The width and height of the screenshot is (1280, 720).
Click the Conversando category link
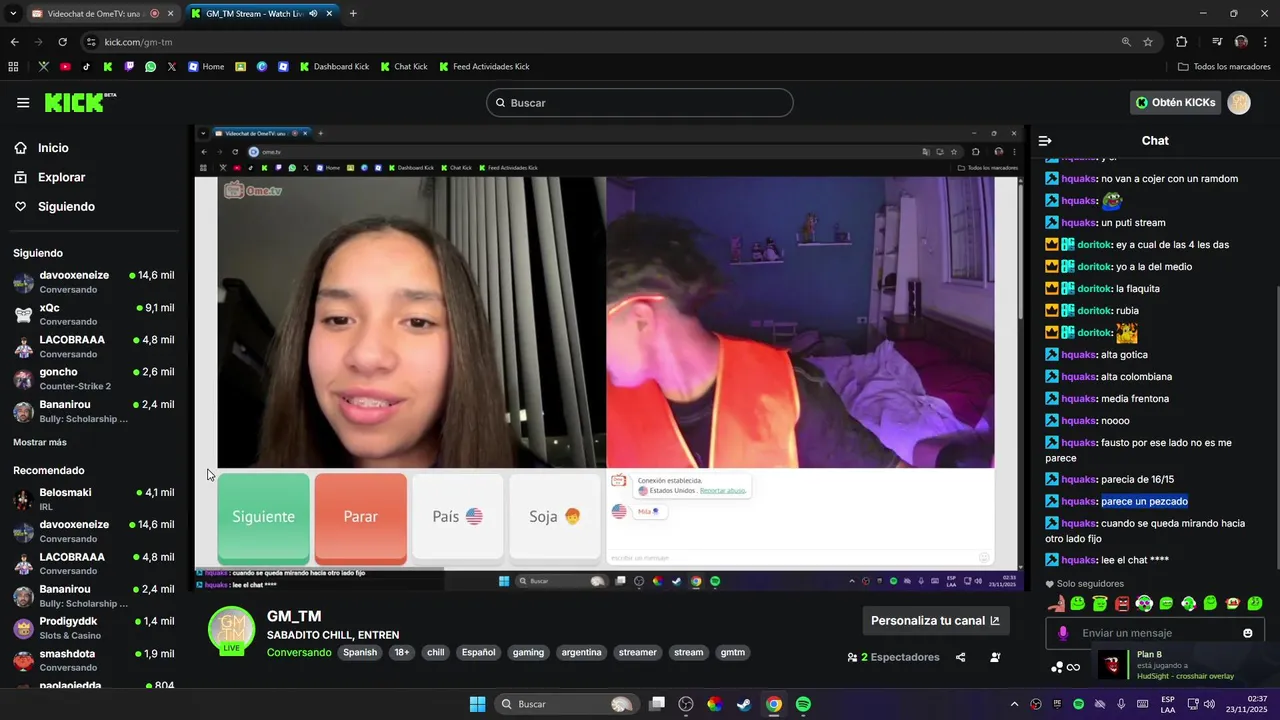point(299,652)
